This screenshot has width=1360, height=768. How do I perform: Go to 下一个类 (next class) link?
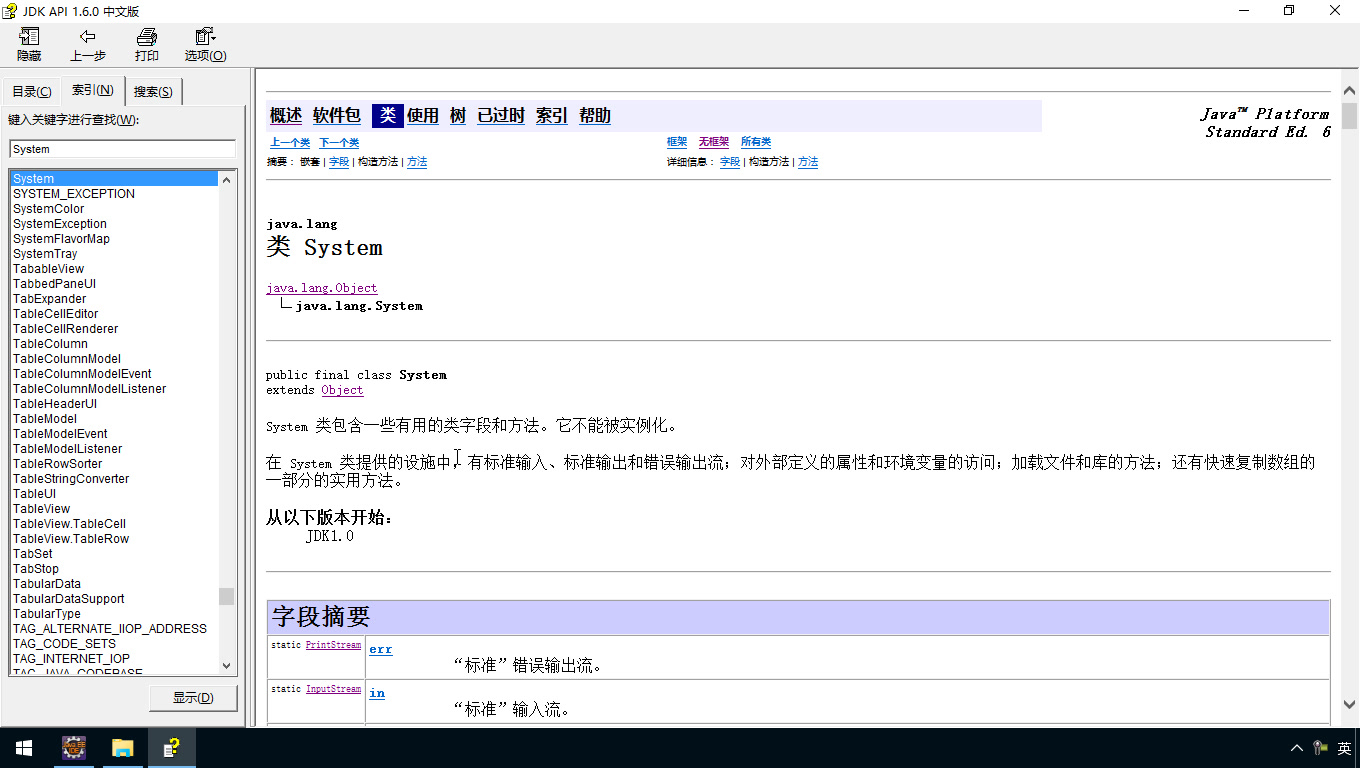point(339,143)
